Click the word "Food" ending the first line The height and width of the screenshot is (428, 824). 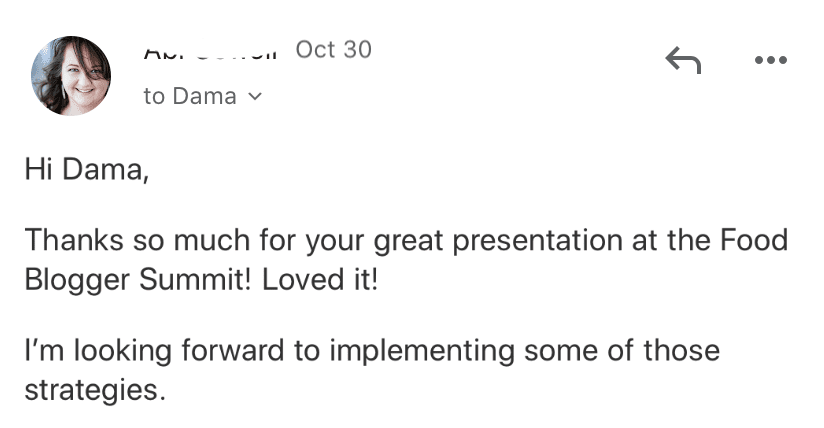tap(754, 240)
